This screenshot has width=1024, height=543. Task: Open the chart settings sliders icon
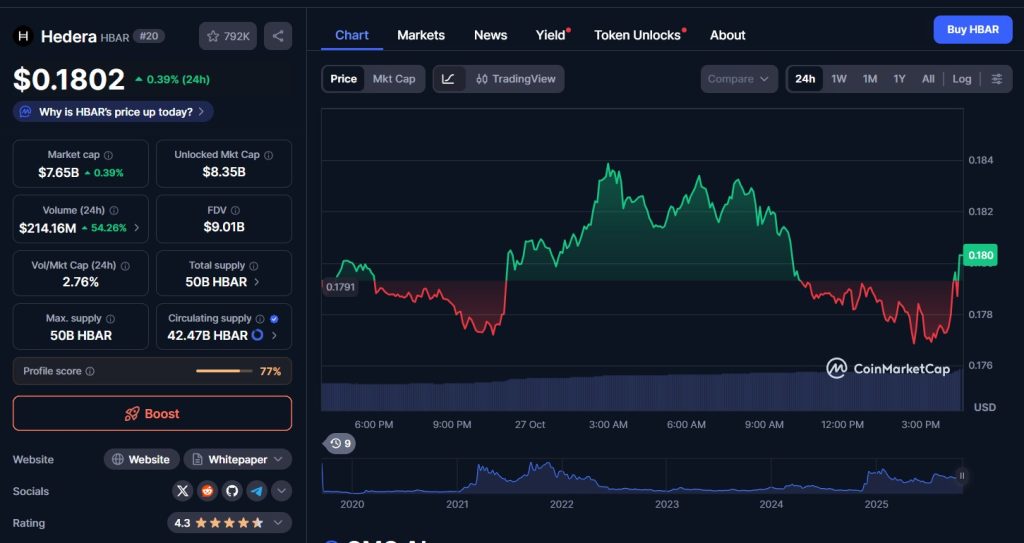coord(997,79)
